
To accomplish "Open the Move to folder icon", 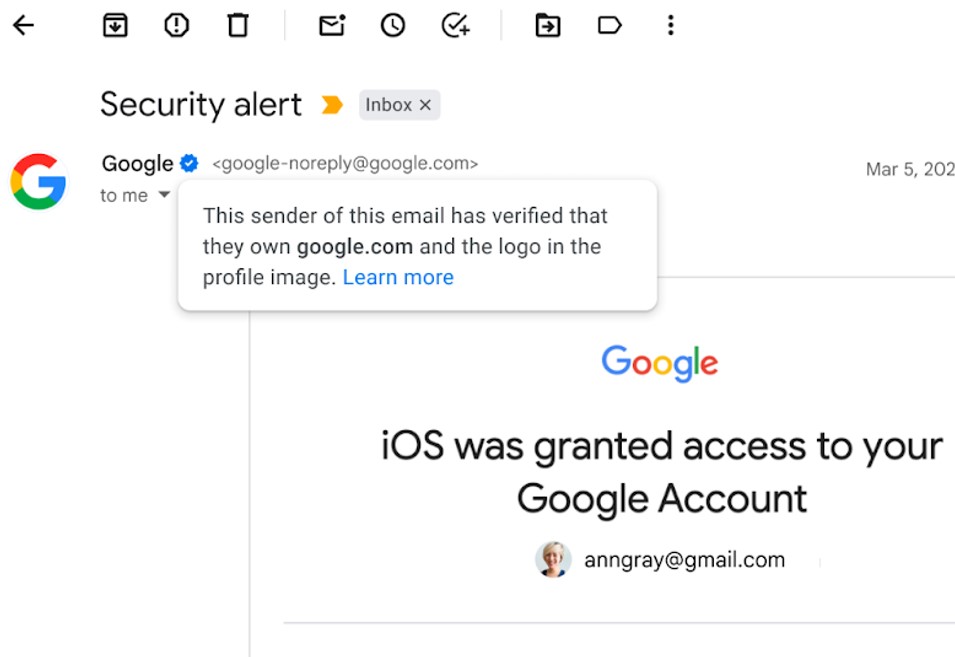I will [x=548, y=26].
